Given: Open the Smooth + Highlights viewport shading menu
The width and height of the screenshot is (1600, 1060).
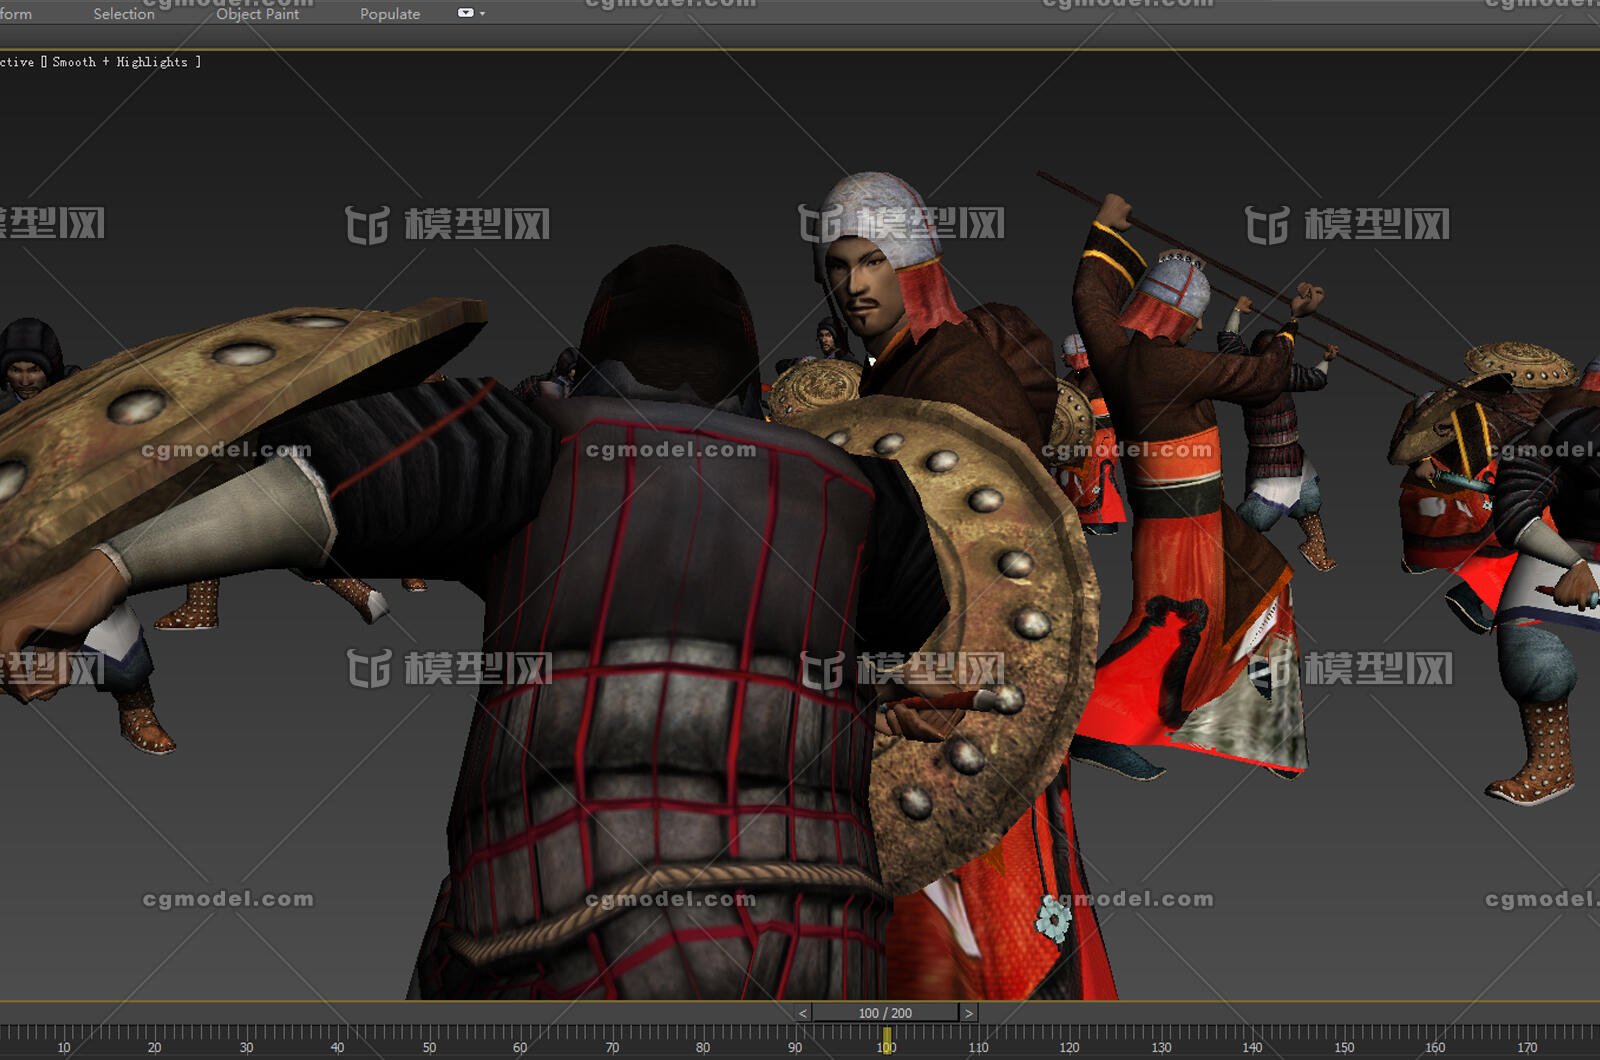Looking at the screenshot, I should (x=120, y=62).
